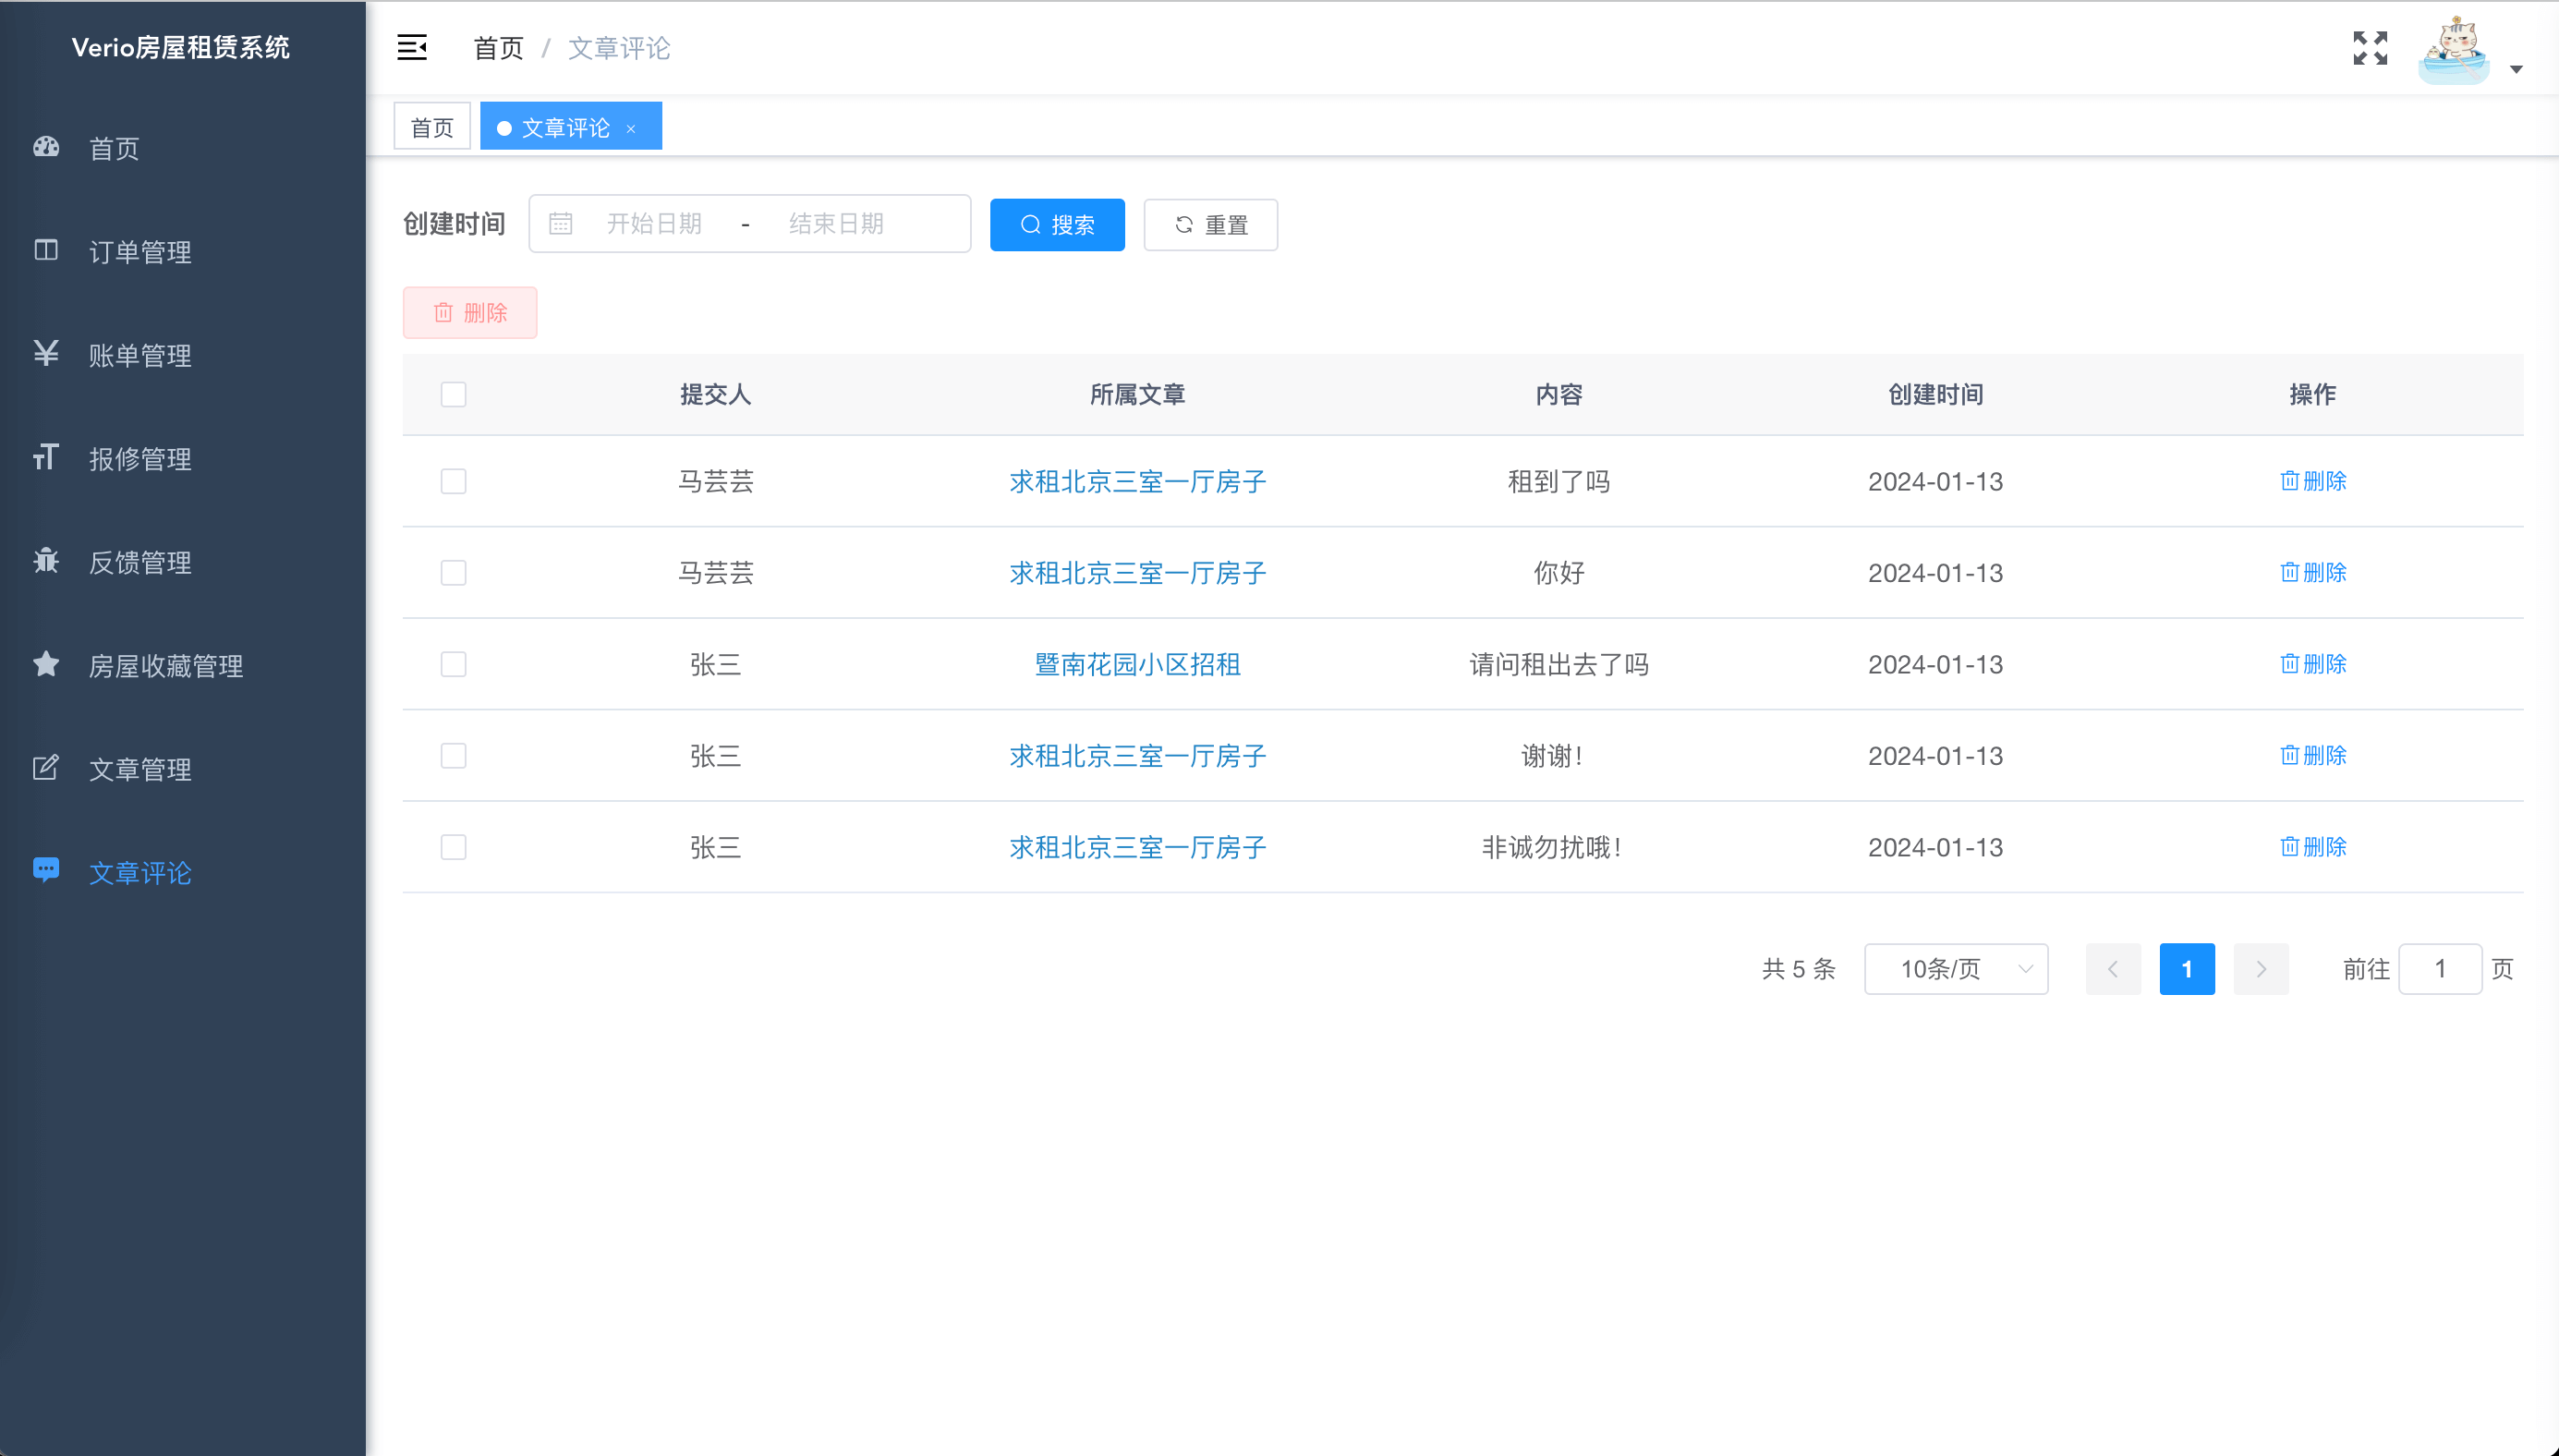Open 订单管理 from sidebar
2559x1456 pixels.
point(140,252)
